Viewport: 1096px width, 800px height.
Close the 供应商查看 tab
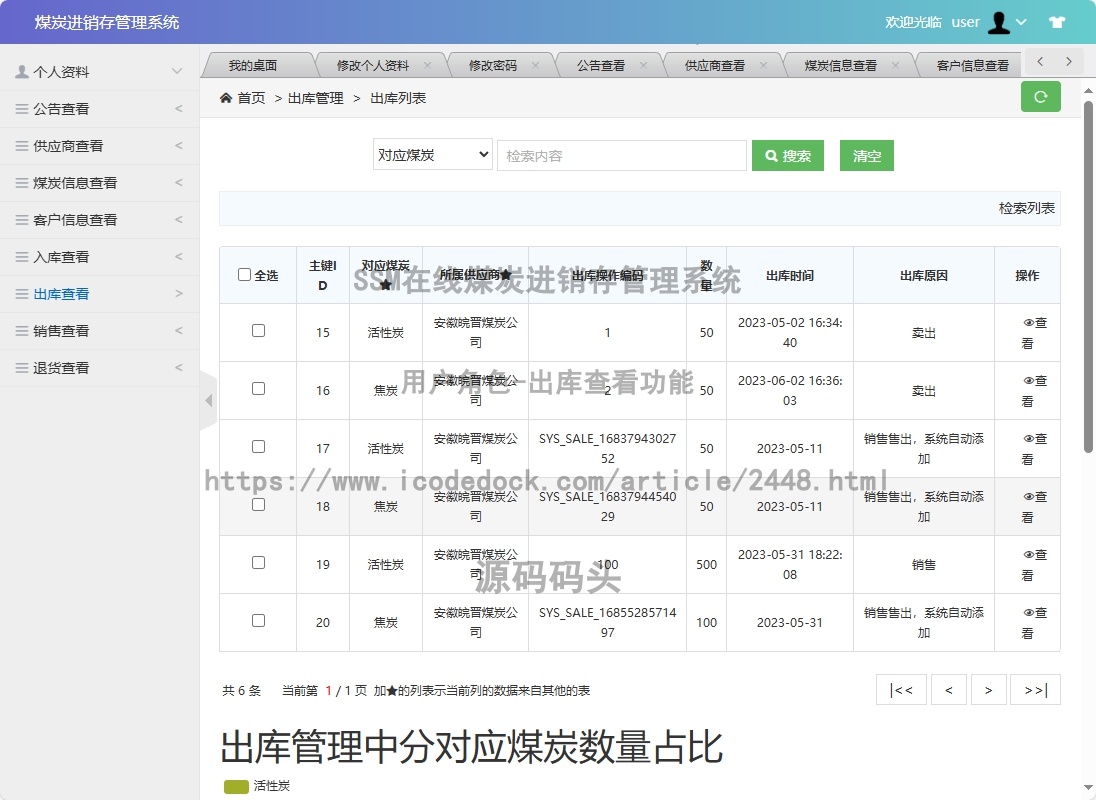763,65
